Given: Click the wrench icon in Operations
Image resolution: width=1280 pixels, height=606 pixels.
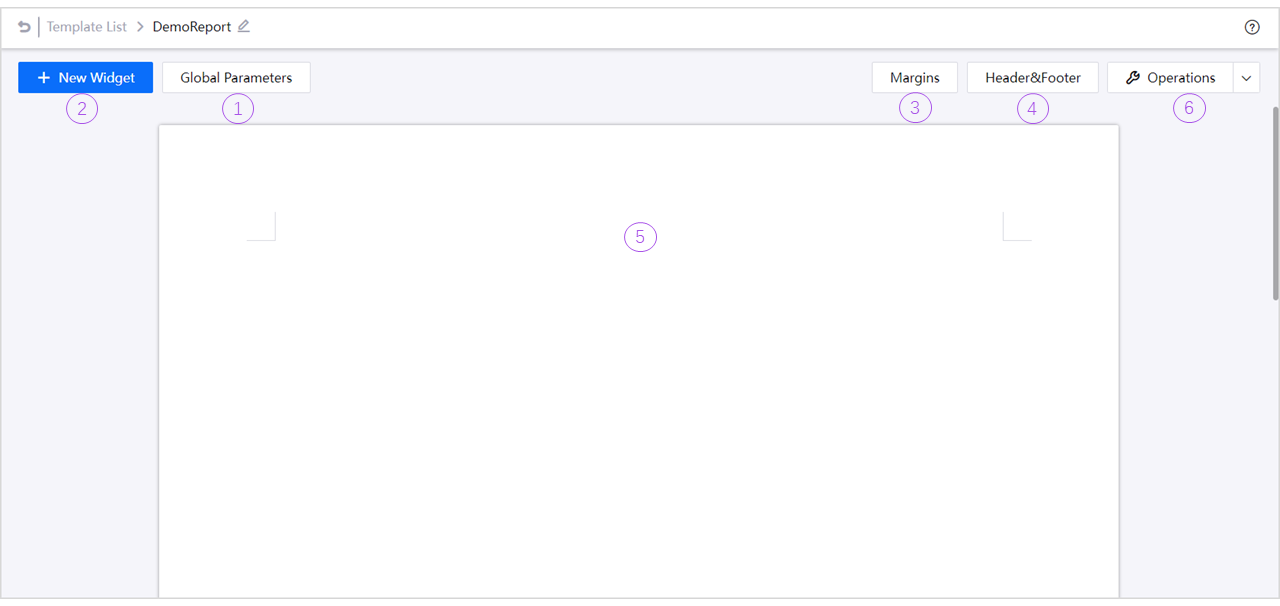Looking at the screenshot, I should tap(1132, 77).
